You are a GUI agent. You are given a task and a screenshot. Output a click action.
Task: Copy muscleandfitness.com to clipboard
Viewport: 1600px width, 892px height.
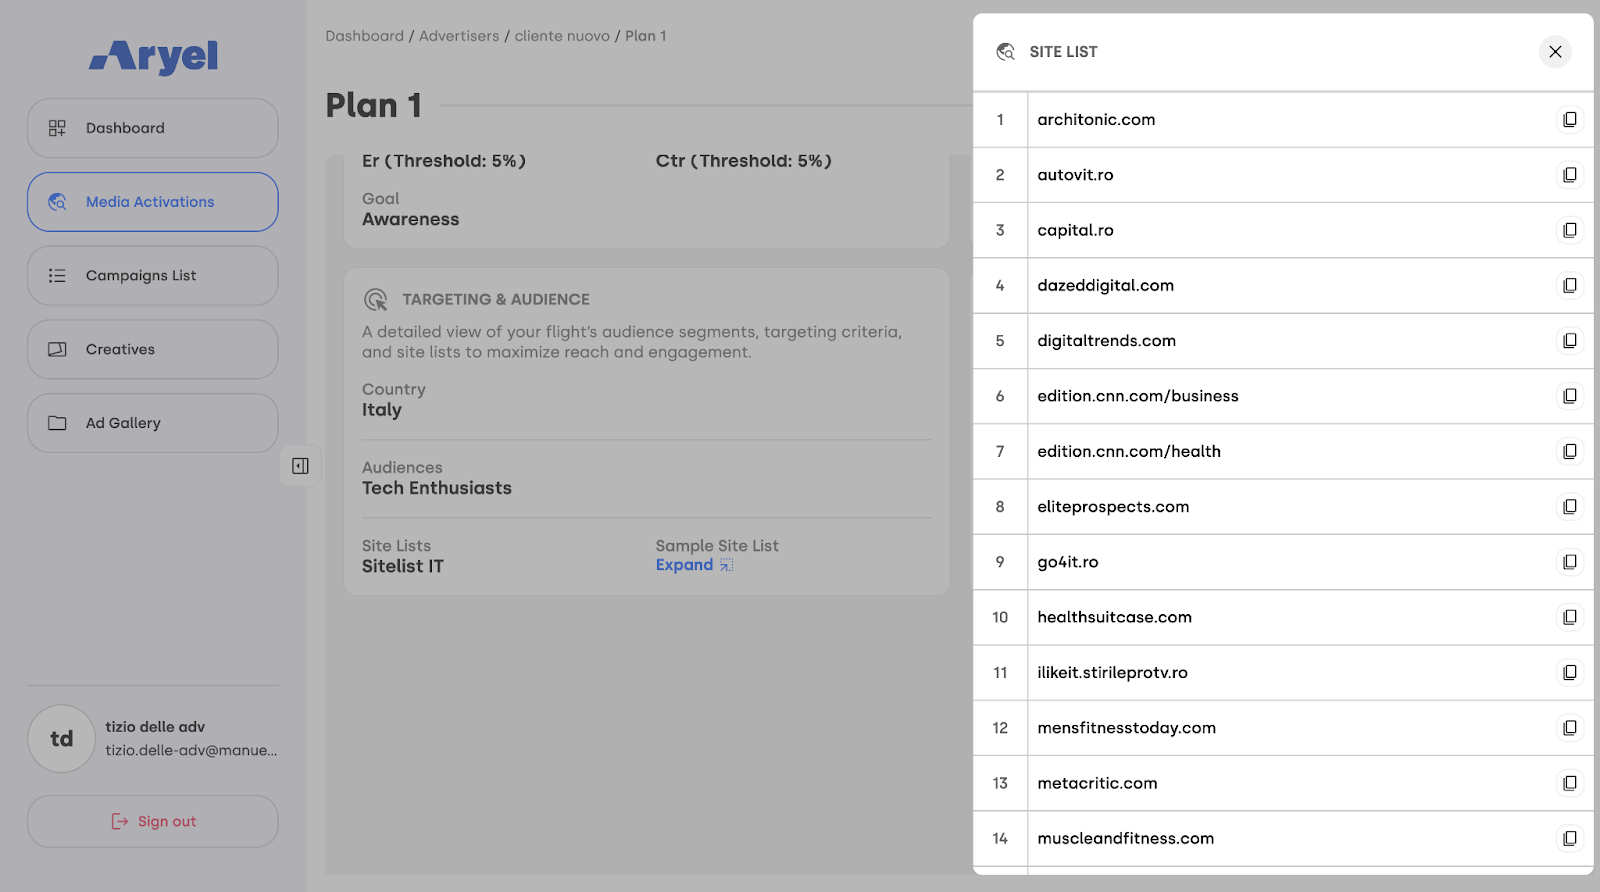coord(1570,839)
